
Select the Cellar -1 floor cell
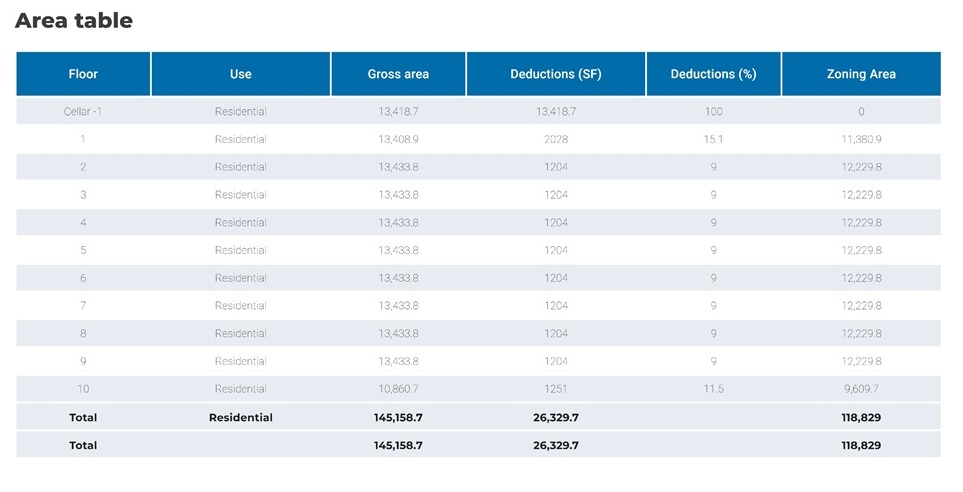[83, 112]
